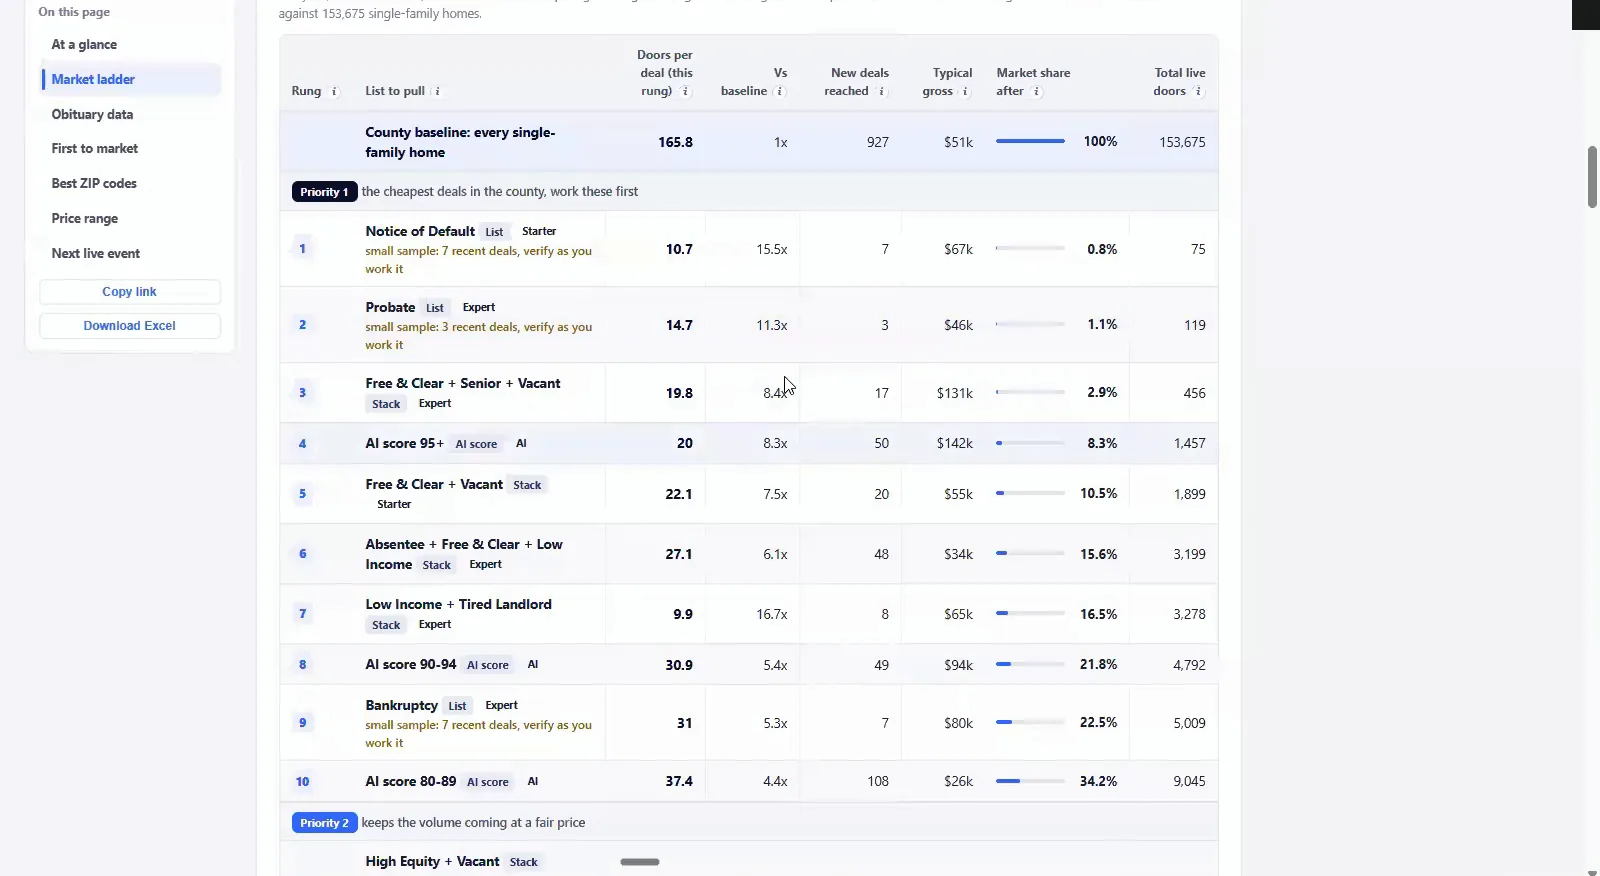Click the 34.2% market share bar
This screenshot has height=876, width=1600.
1030,782
